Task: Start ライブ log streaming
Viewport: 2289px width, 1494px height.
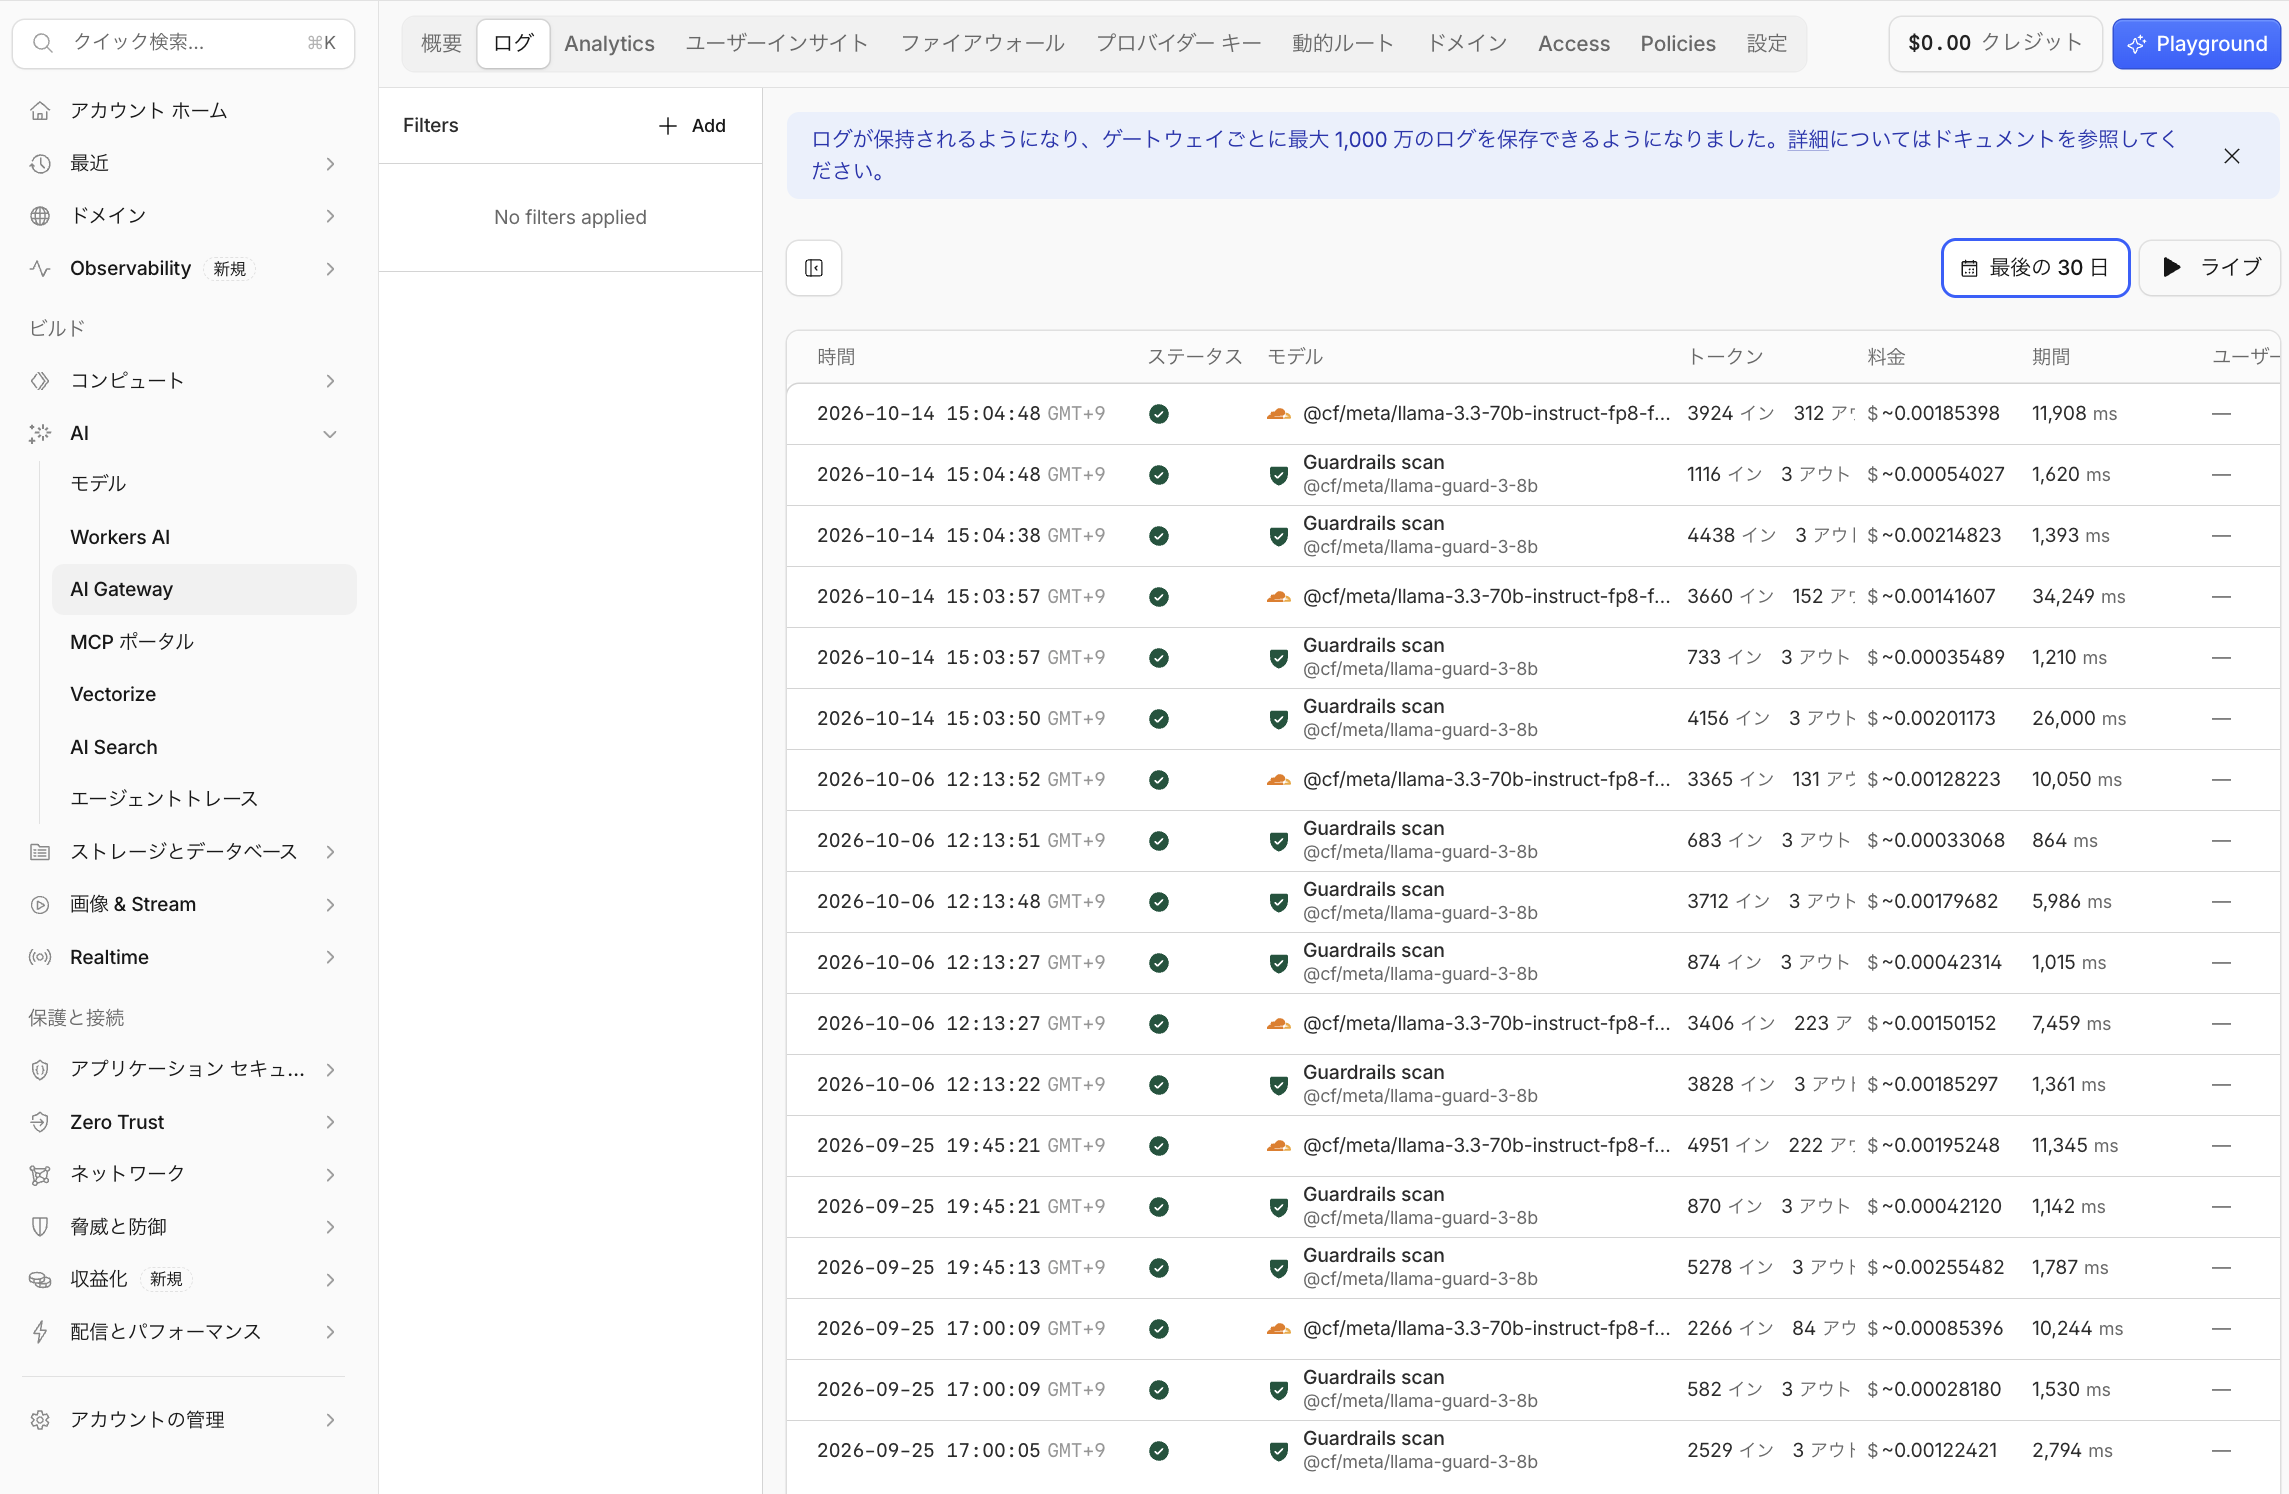Action: click(x=2210, y=268)
